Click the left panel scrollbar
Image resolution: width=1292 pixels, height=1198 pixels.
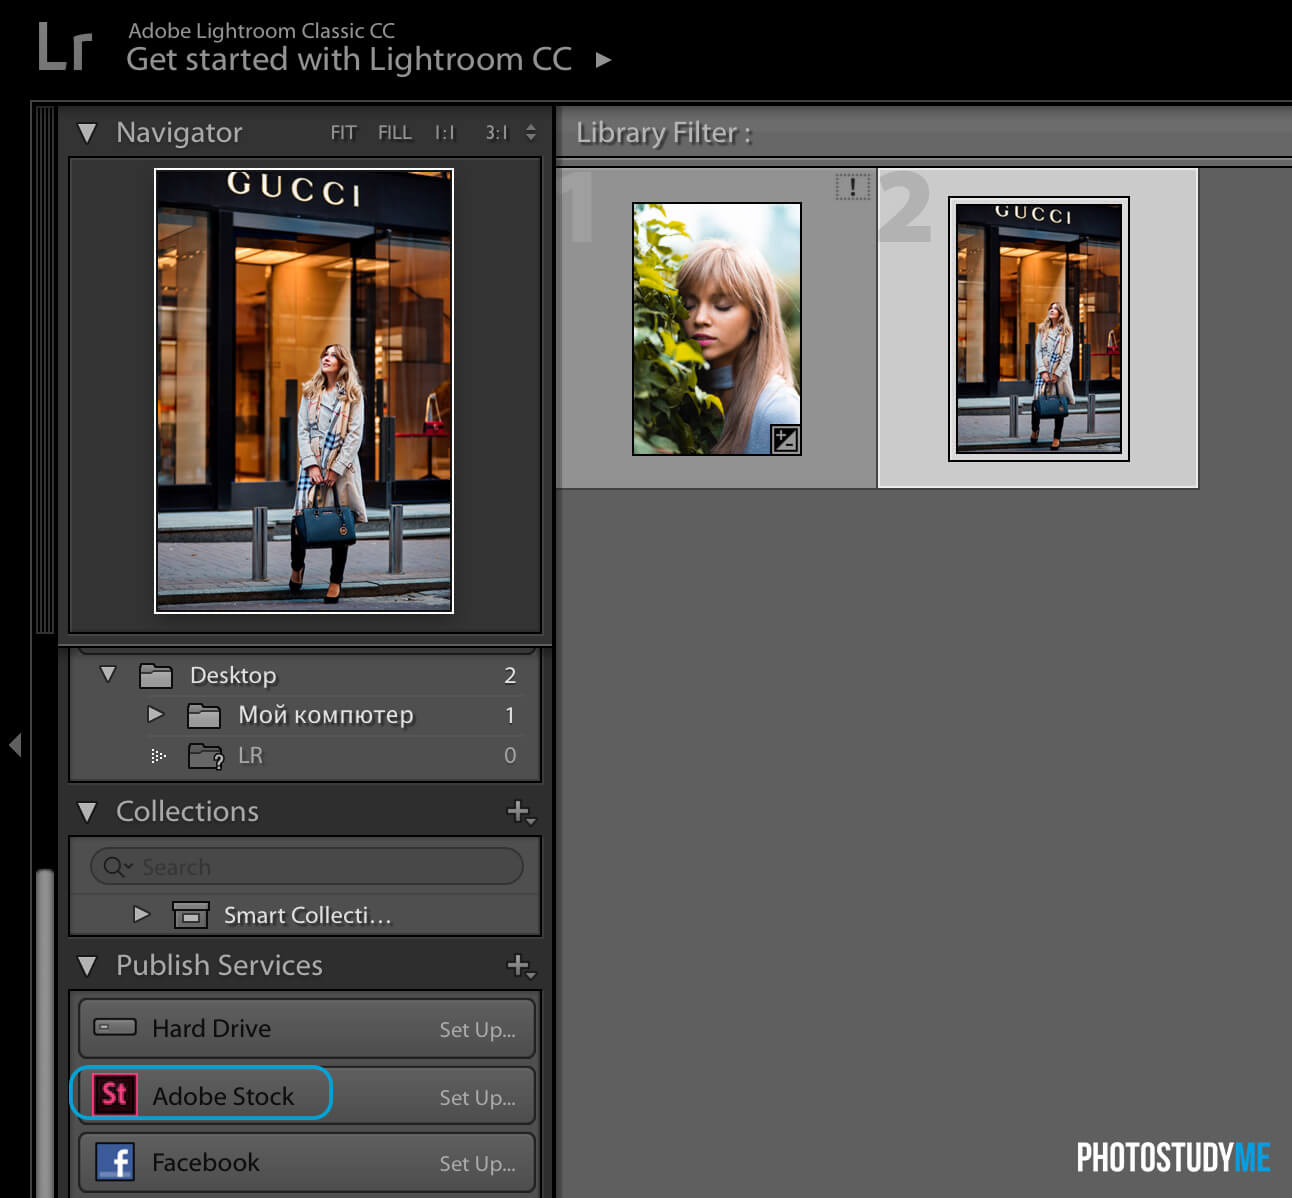point(44,1033)
